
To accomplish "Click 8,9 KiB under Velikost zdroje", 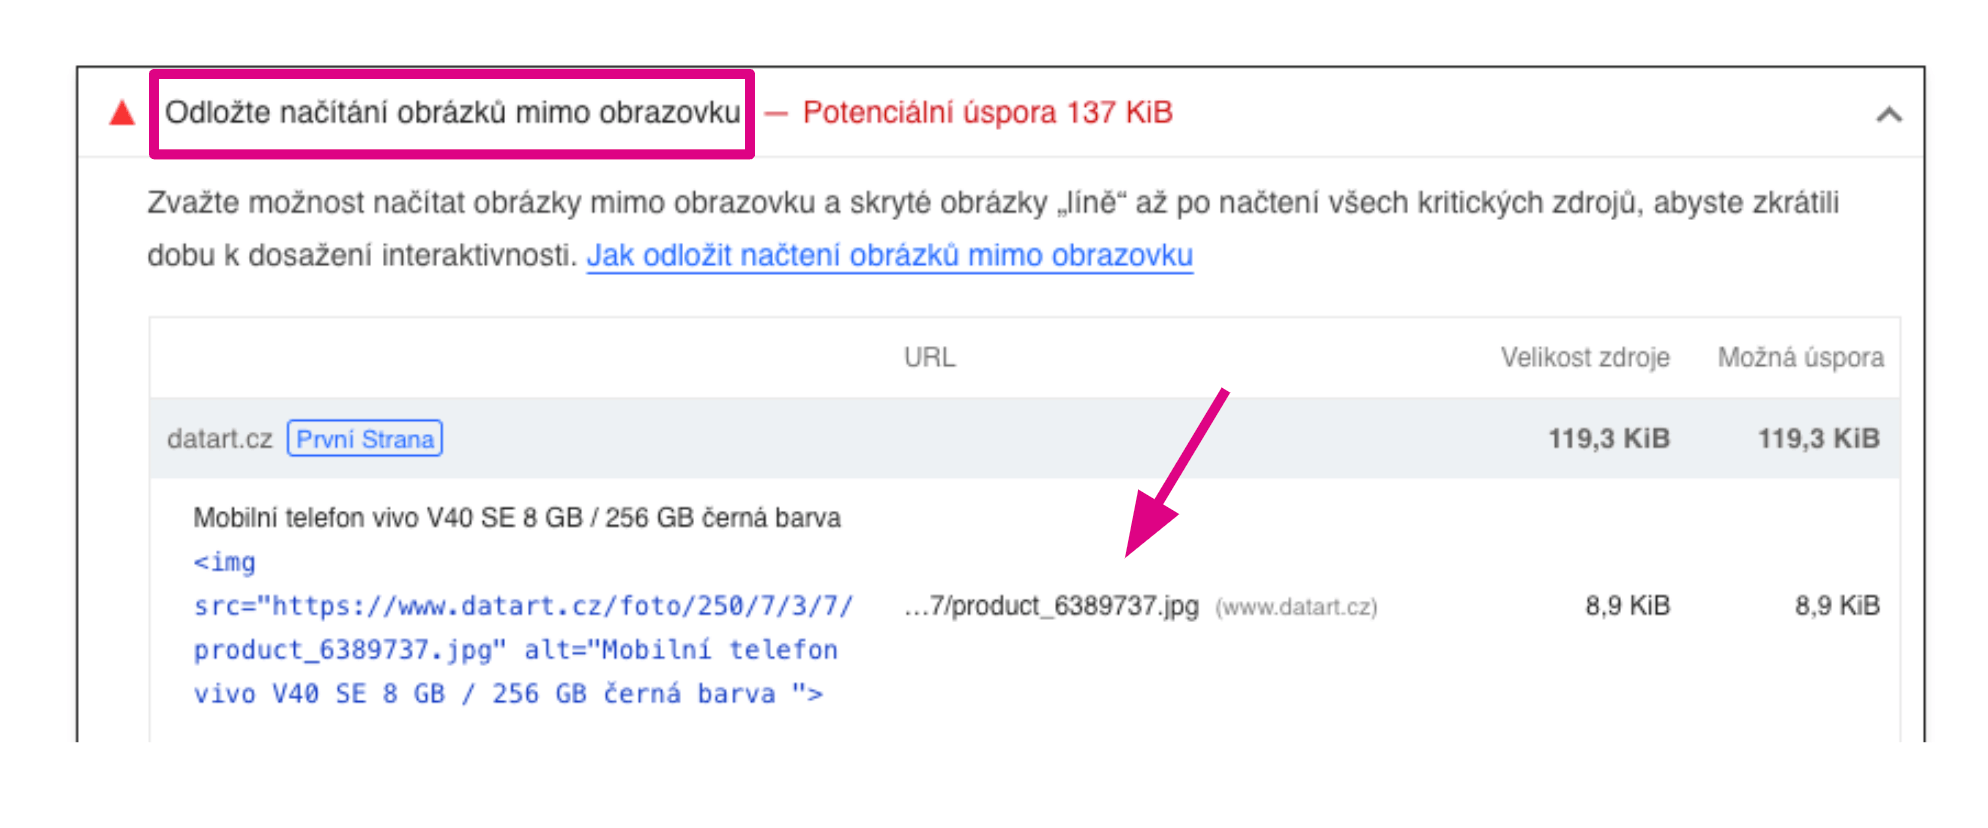I will pos(1627,606).
